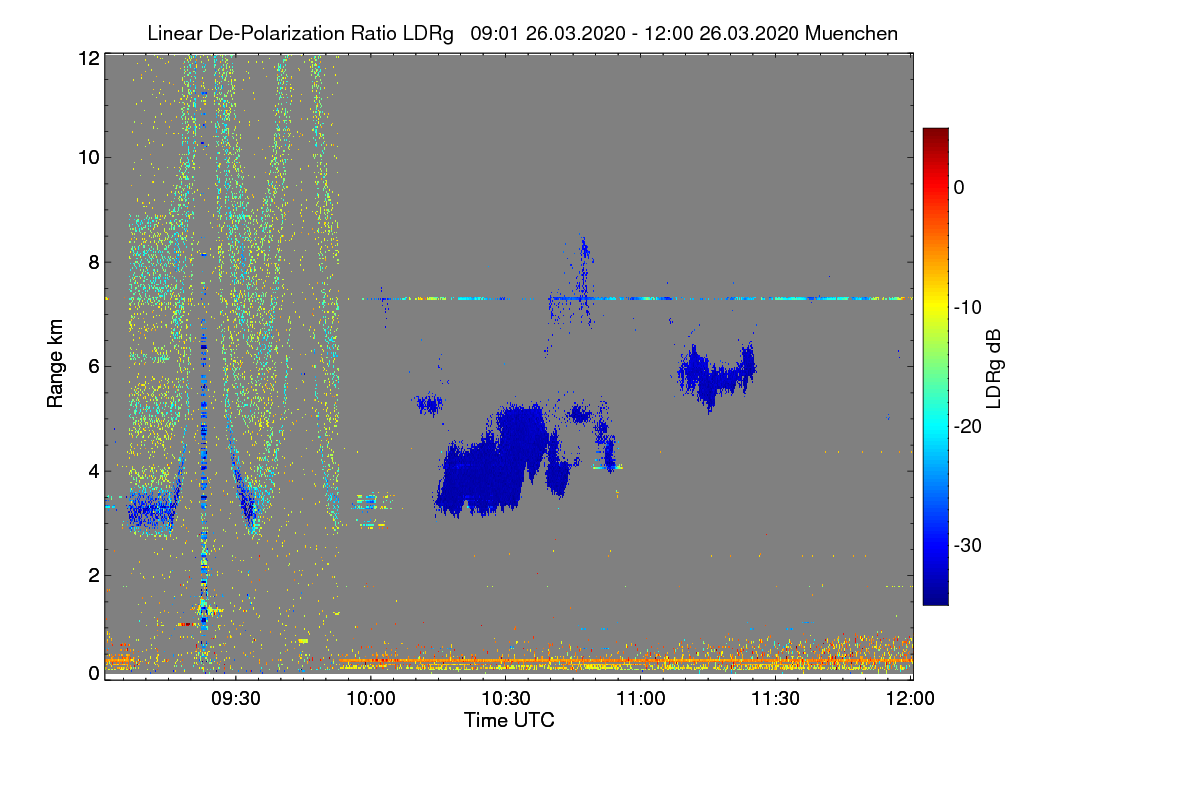Image resolution: width=1200 pixels, height=800 pixels.
Task: Click the plot title text
Action: 522,33
